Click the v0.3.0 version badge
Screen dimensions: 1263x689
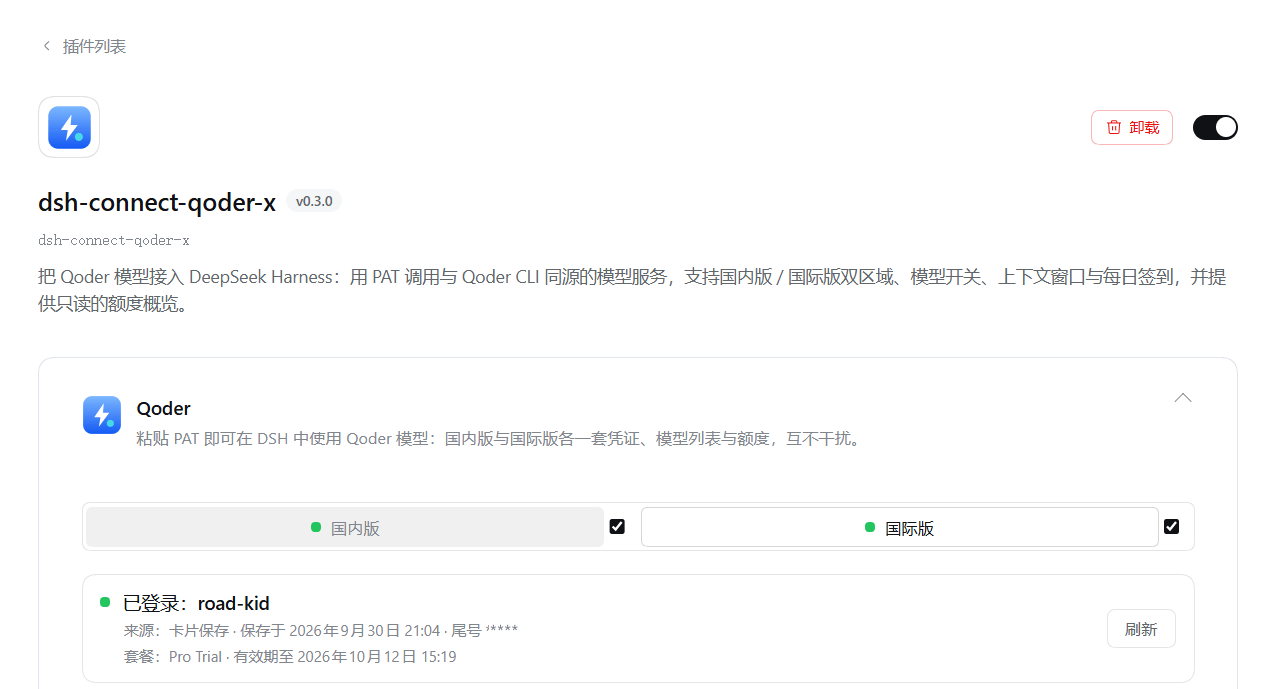(314, 201)
